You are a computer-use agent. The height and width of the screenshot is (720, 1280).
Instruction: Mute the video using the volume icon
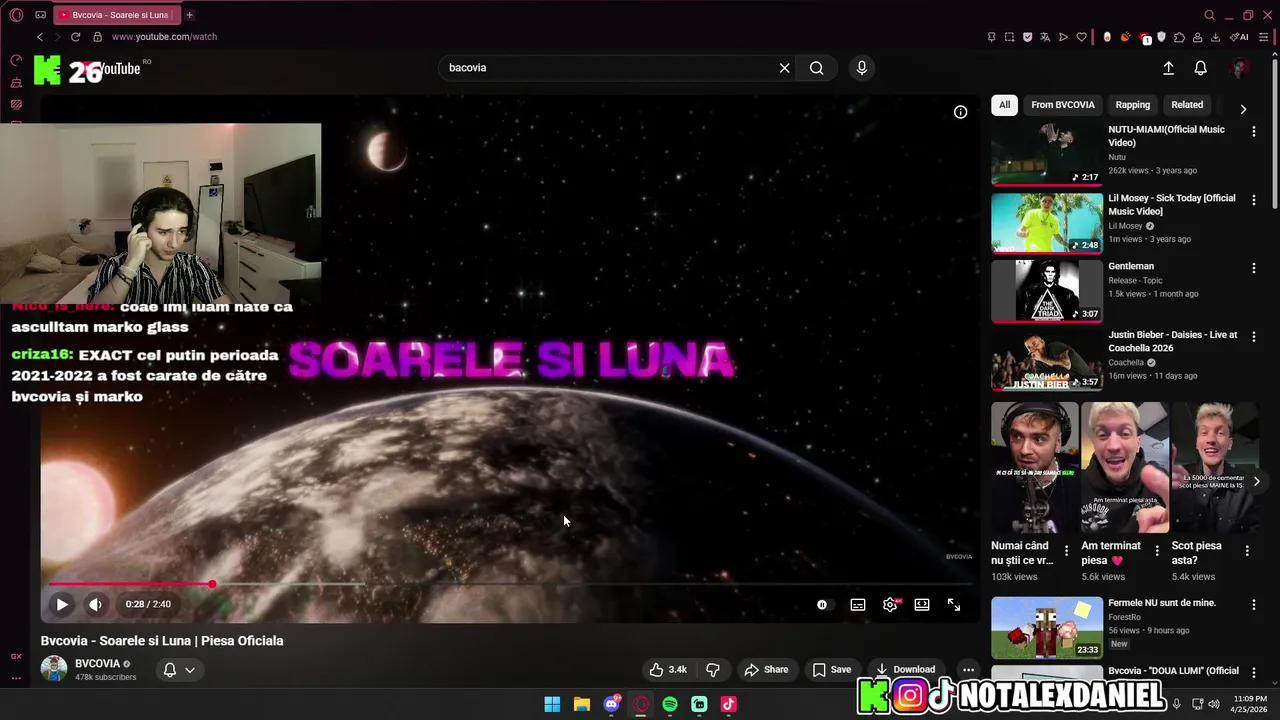point(95,604)
